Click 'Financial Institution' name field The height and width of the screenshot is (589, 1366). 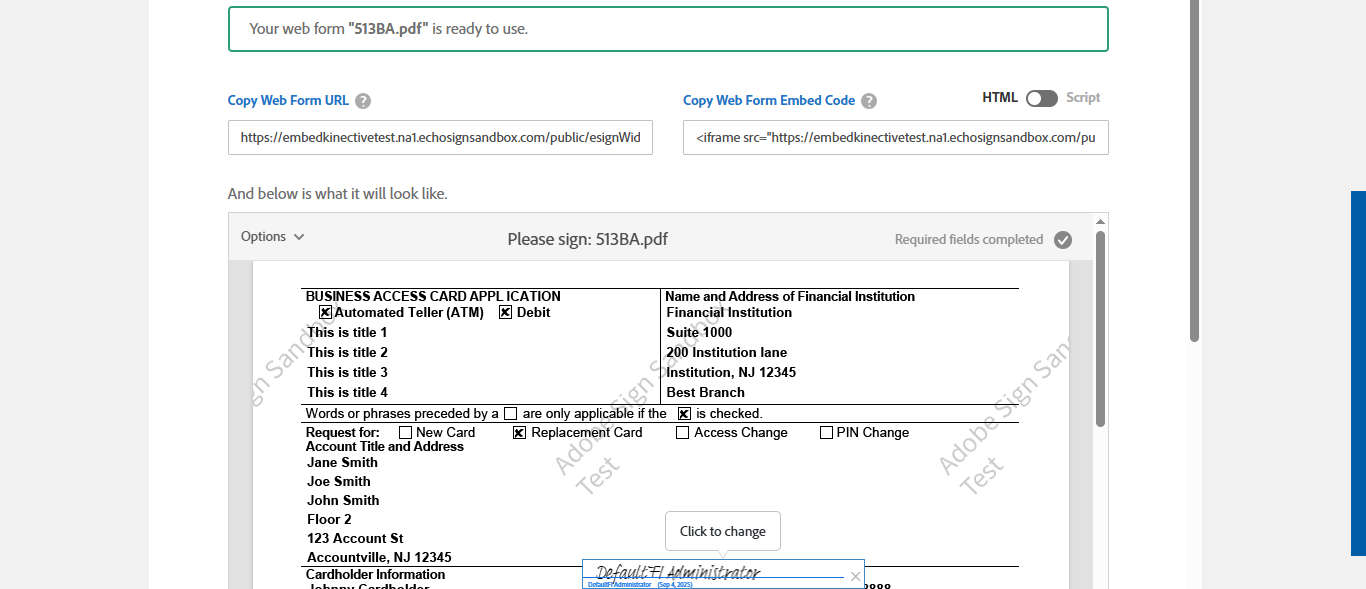click(729, 312)
